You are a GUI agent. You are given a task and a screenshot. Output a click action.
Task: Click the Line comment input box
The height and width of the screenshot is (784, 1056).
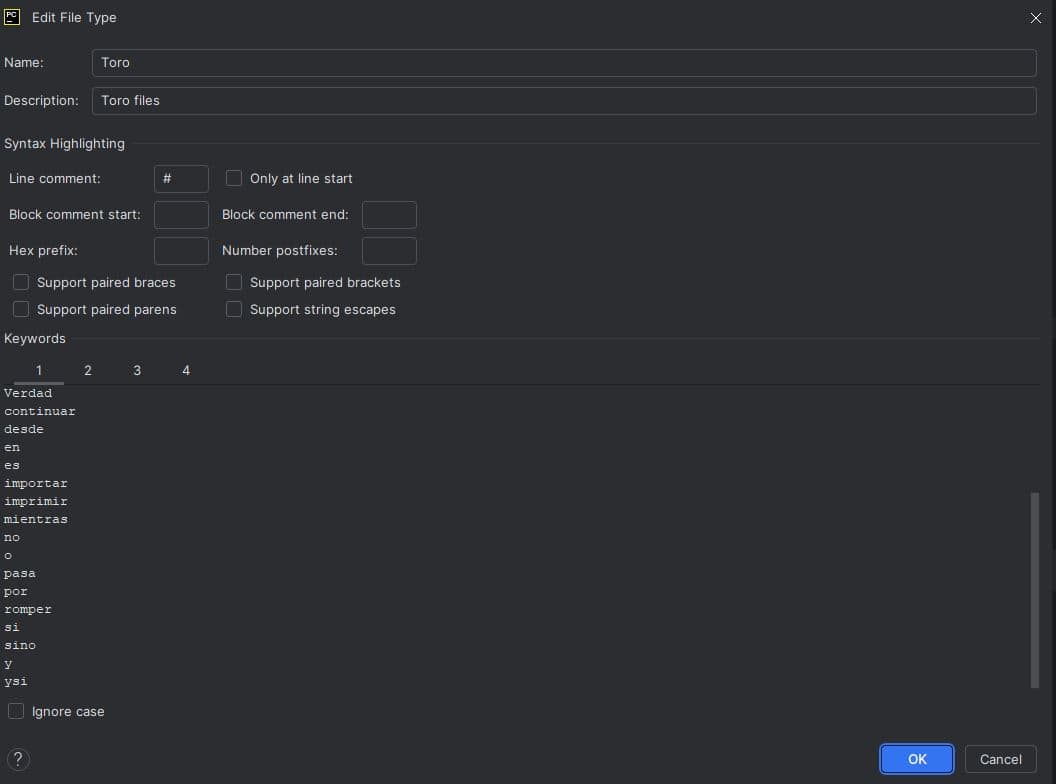181,178
